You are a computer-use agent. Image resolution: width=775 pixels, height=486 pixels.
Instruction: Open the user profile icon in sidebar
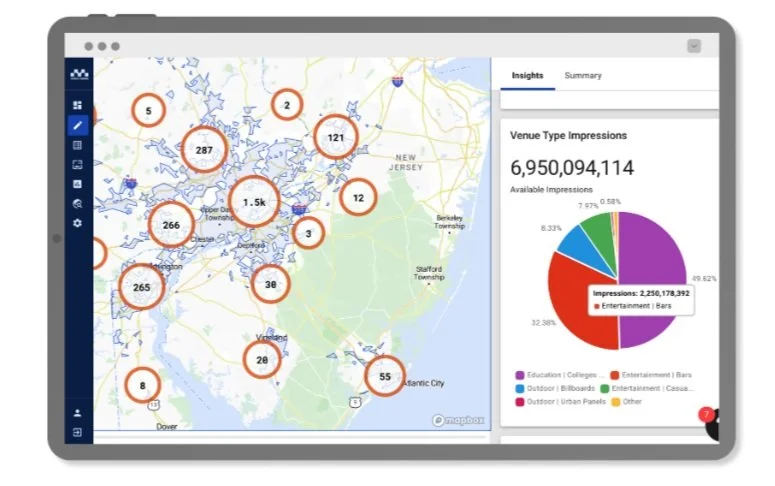click(78, 413)
